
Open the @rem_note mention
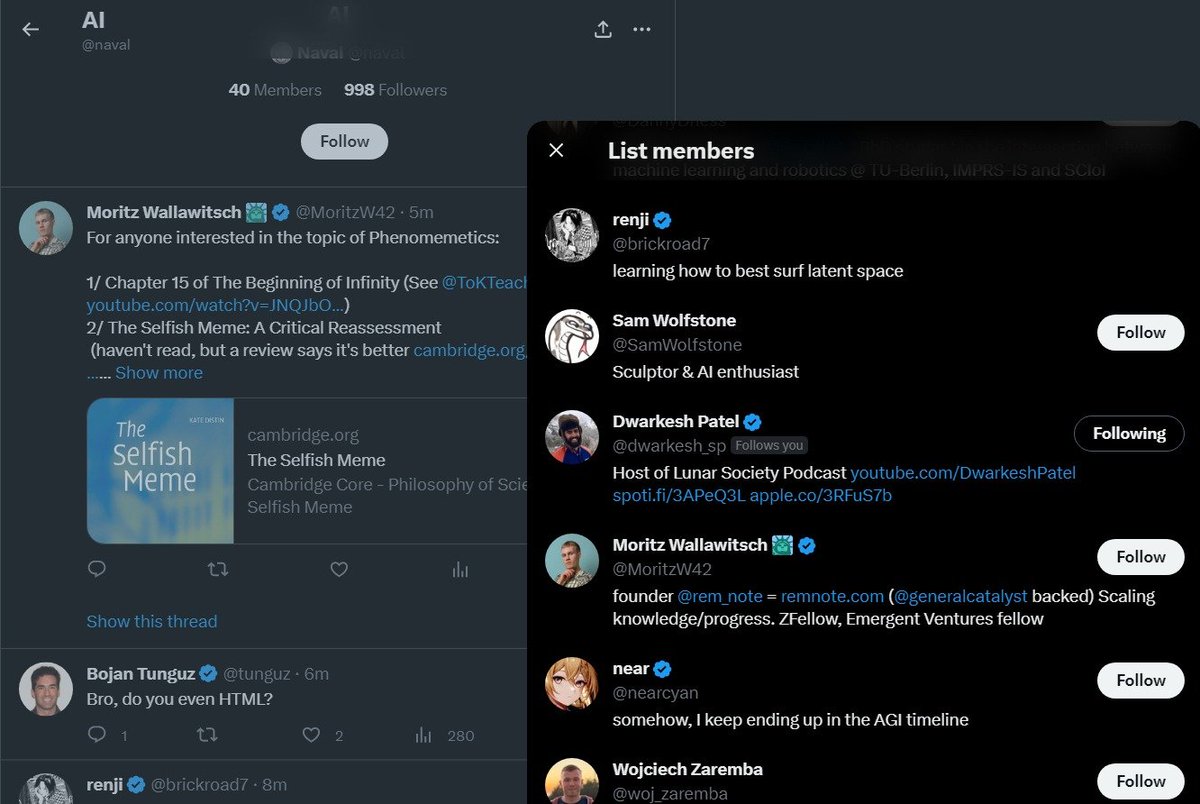[720, 596]
